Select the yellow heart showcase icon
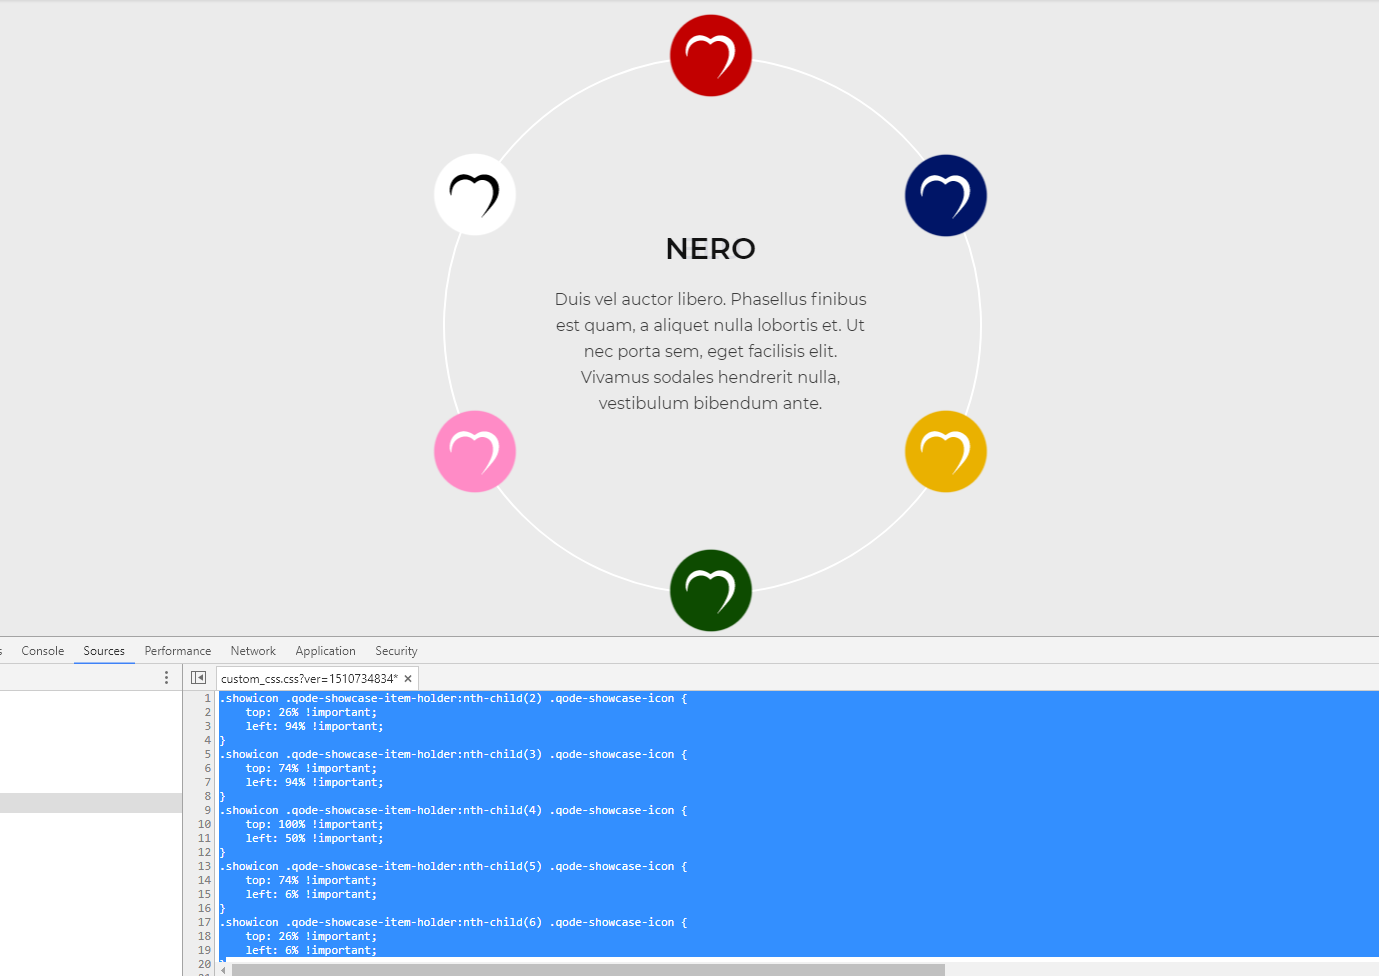This screenshot has height=976, width=1379. pyautogui.click(x=946, y=451)
